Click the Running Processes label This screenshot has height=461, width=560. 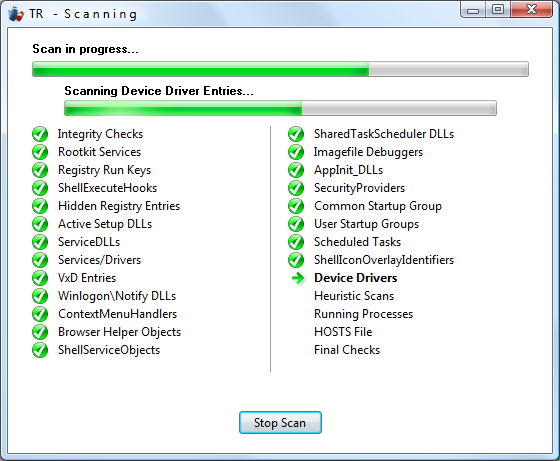point(364,314)
